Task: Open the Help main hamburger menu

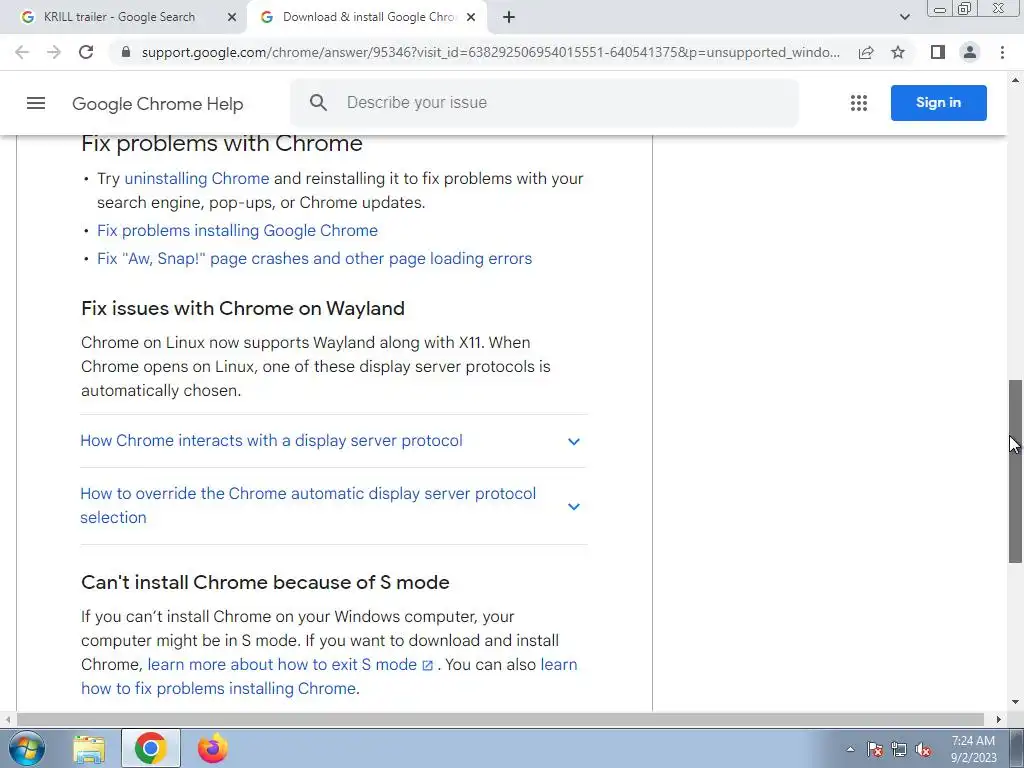Action: click(36, 103)
